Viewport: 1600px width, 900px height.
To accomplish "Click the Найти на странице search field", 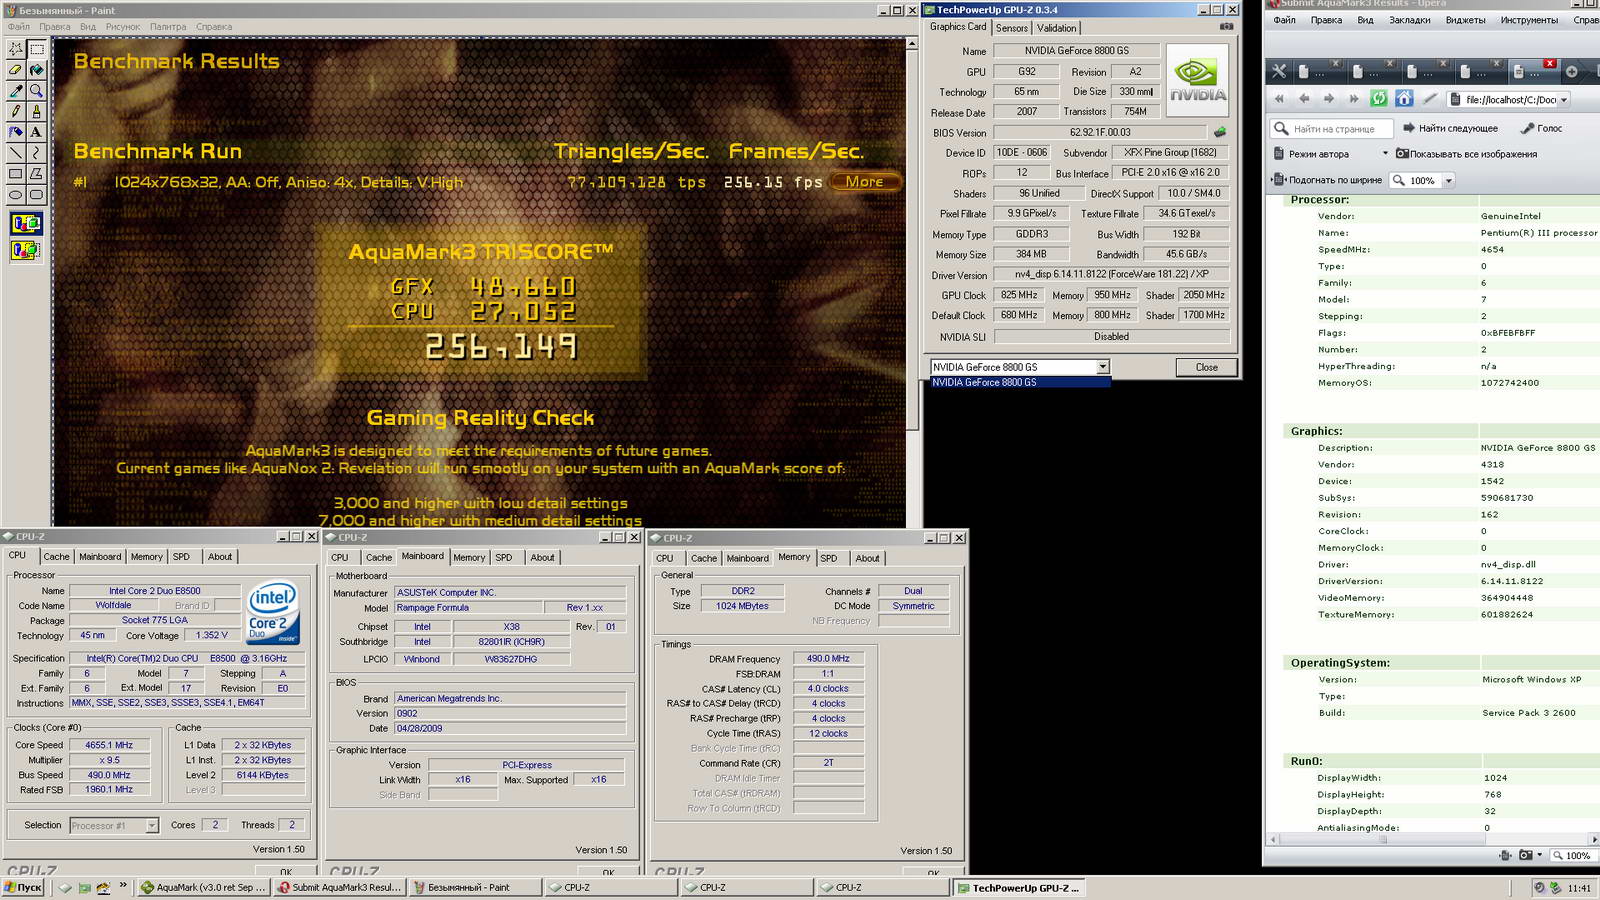I will coord(1332,128).
